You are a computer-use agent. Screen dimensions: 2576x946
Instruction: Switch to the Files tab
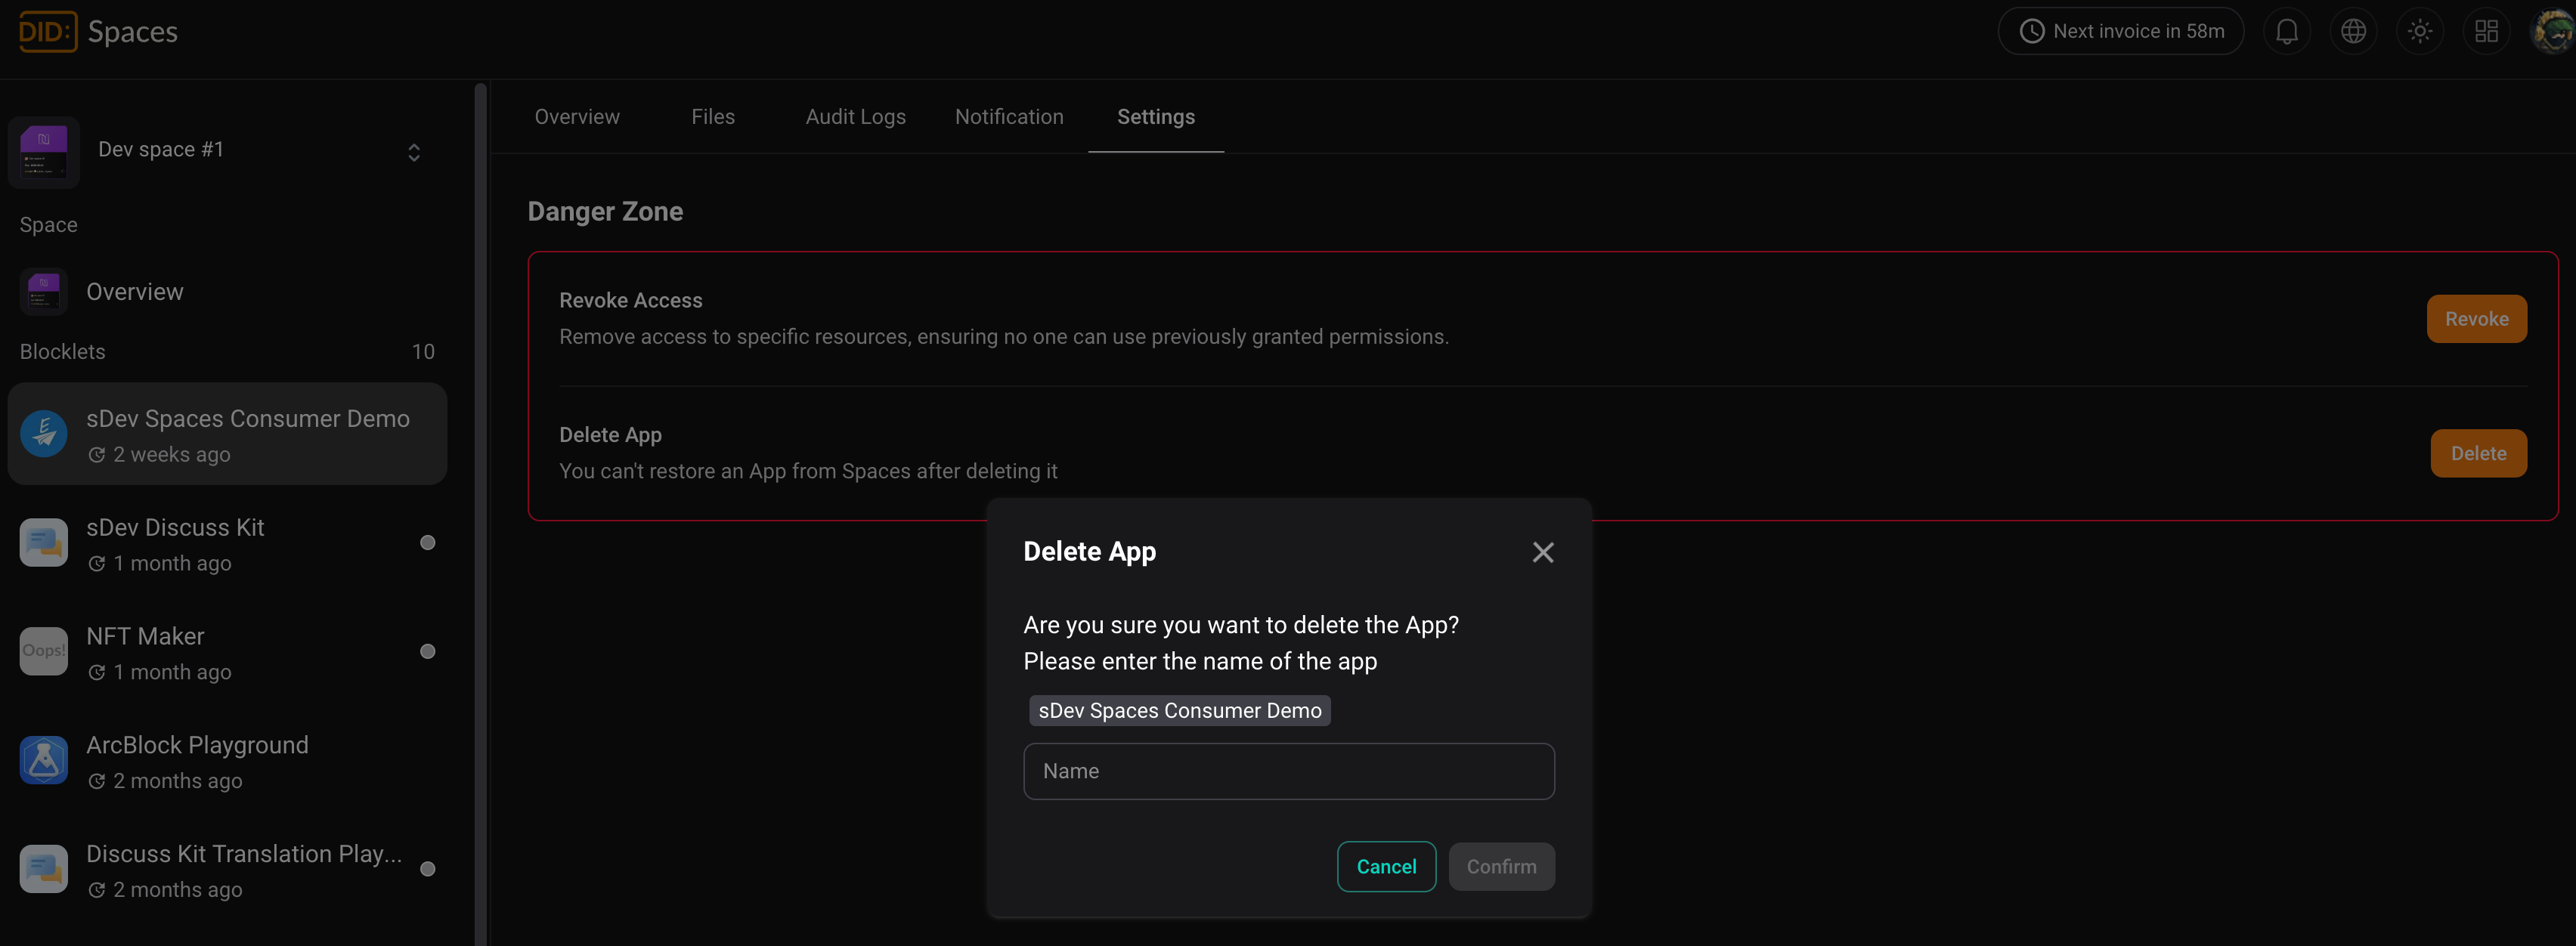click(712, 117)
